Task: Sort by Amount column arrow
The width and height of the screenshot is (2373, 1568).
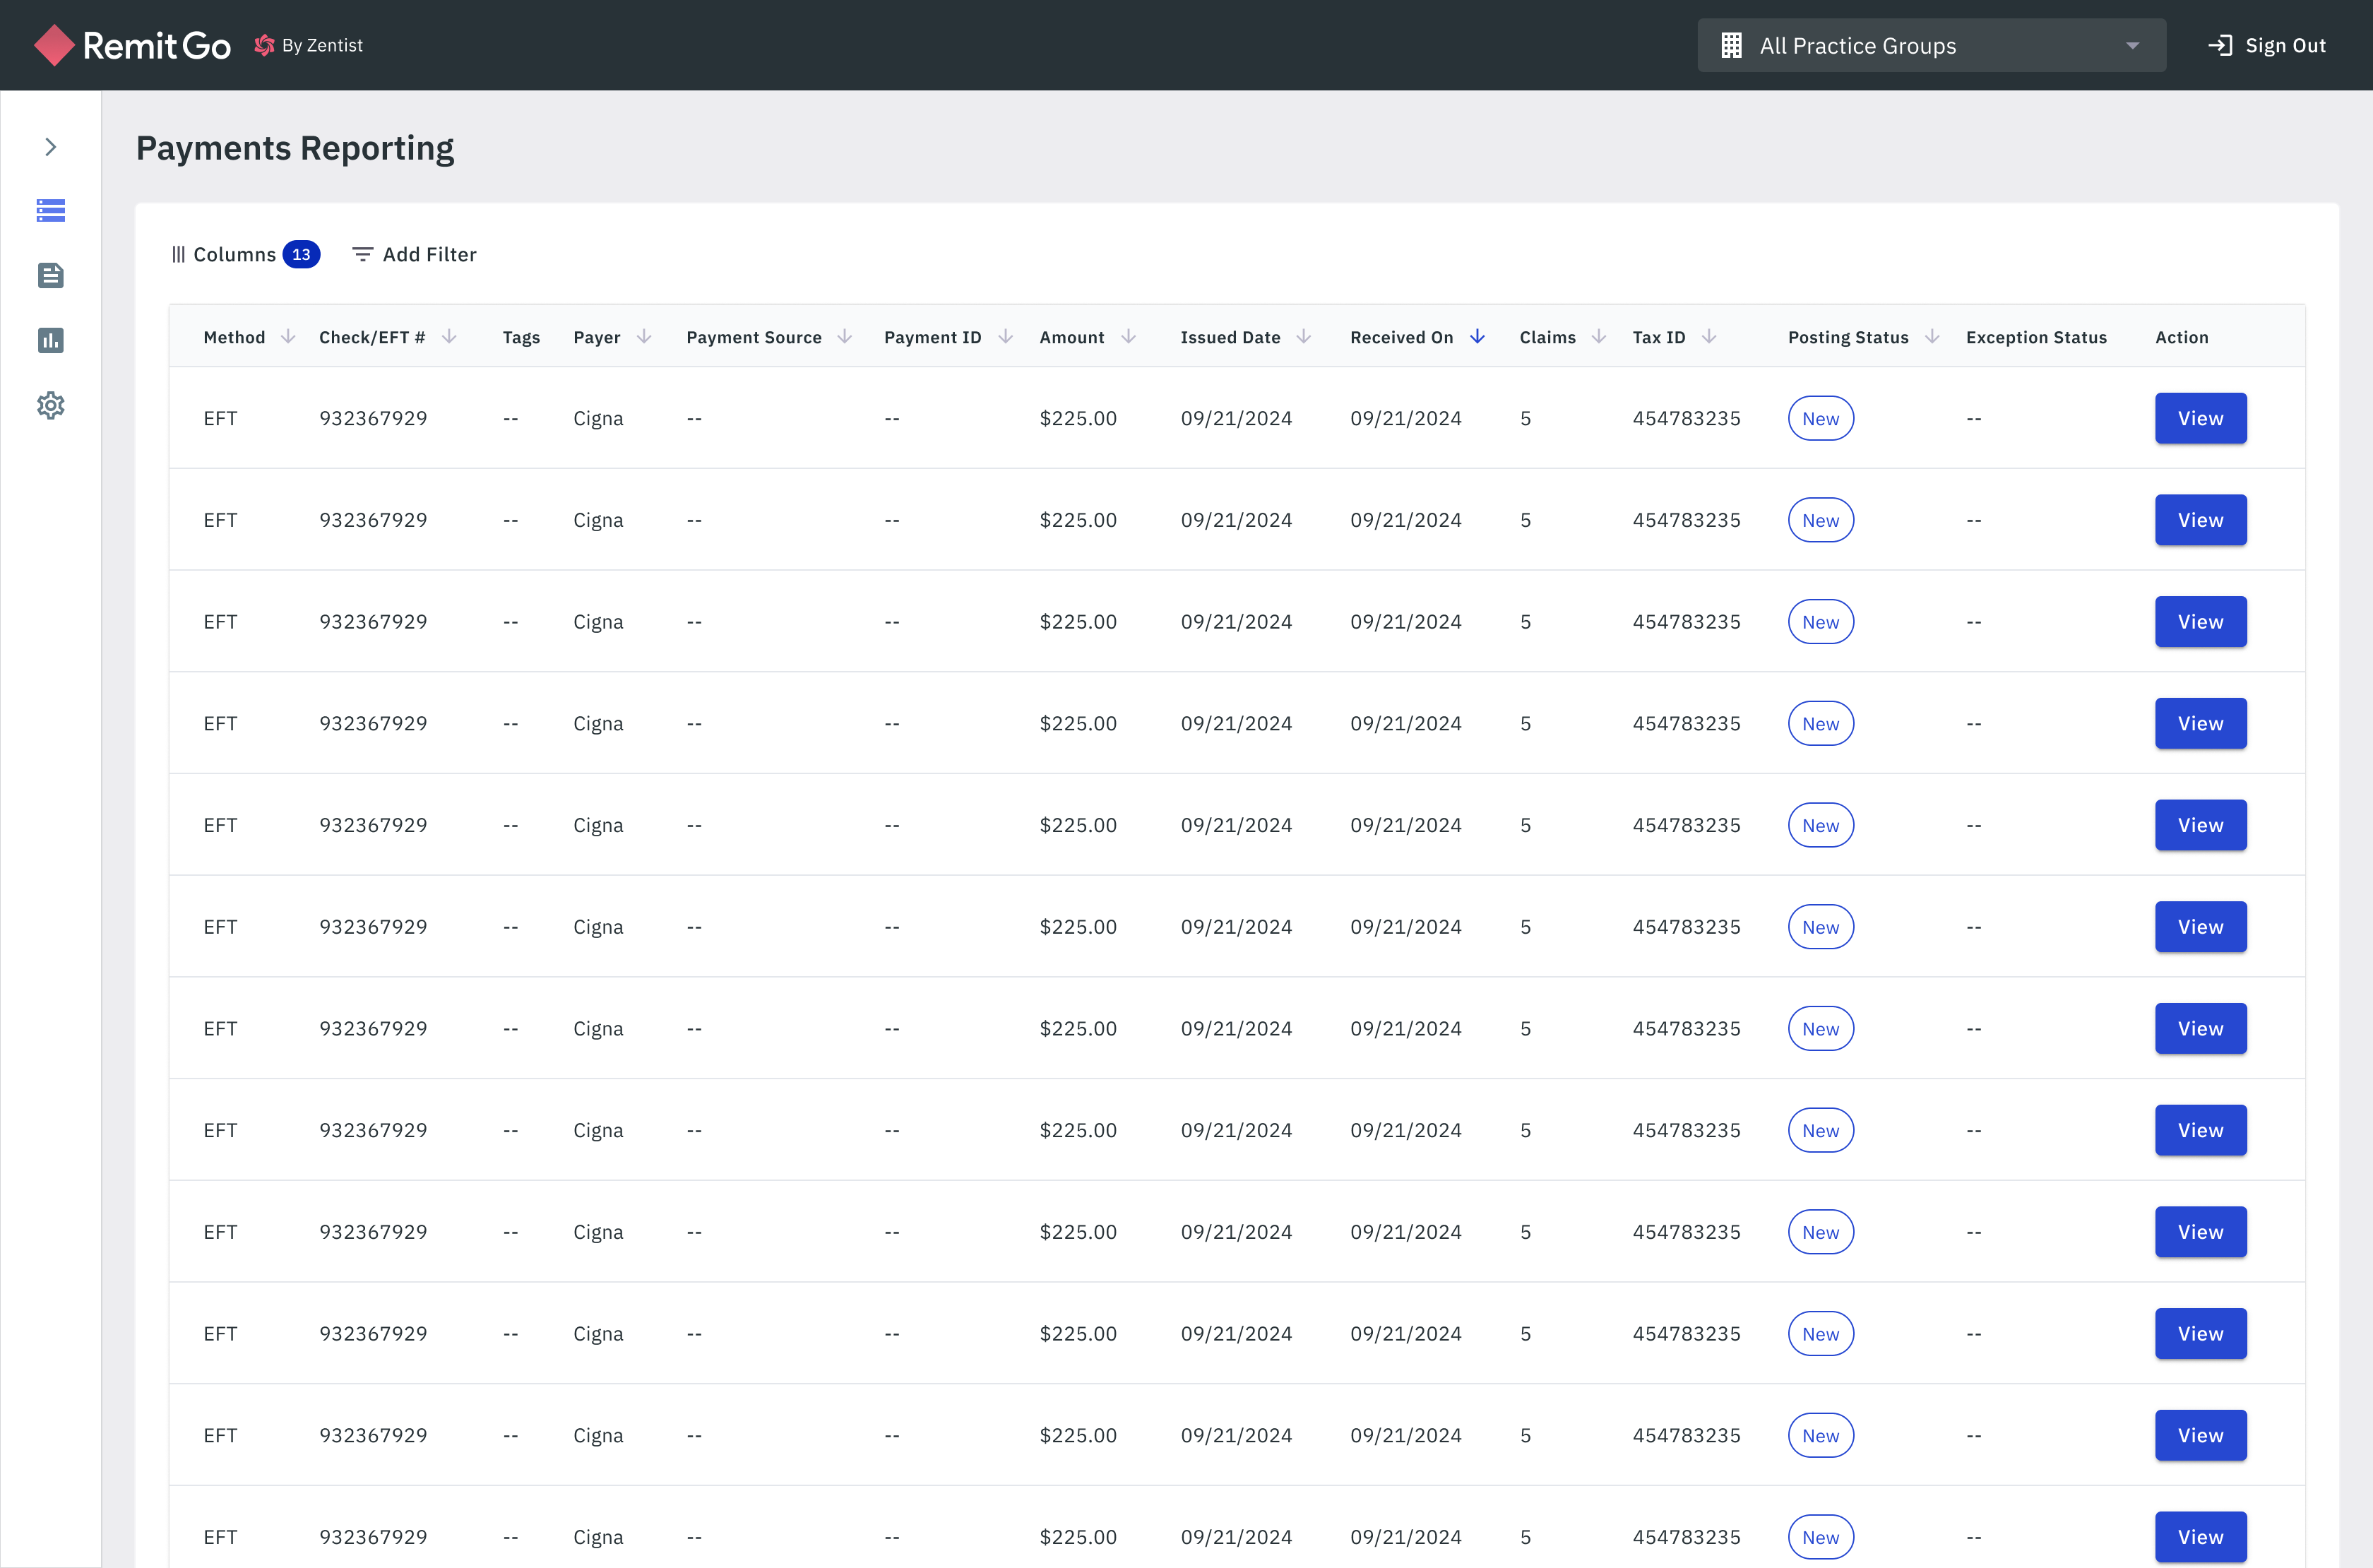Action: (x=1128, y=337)
